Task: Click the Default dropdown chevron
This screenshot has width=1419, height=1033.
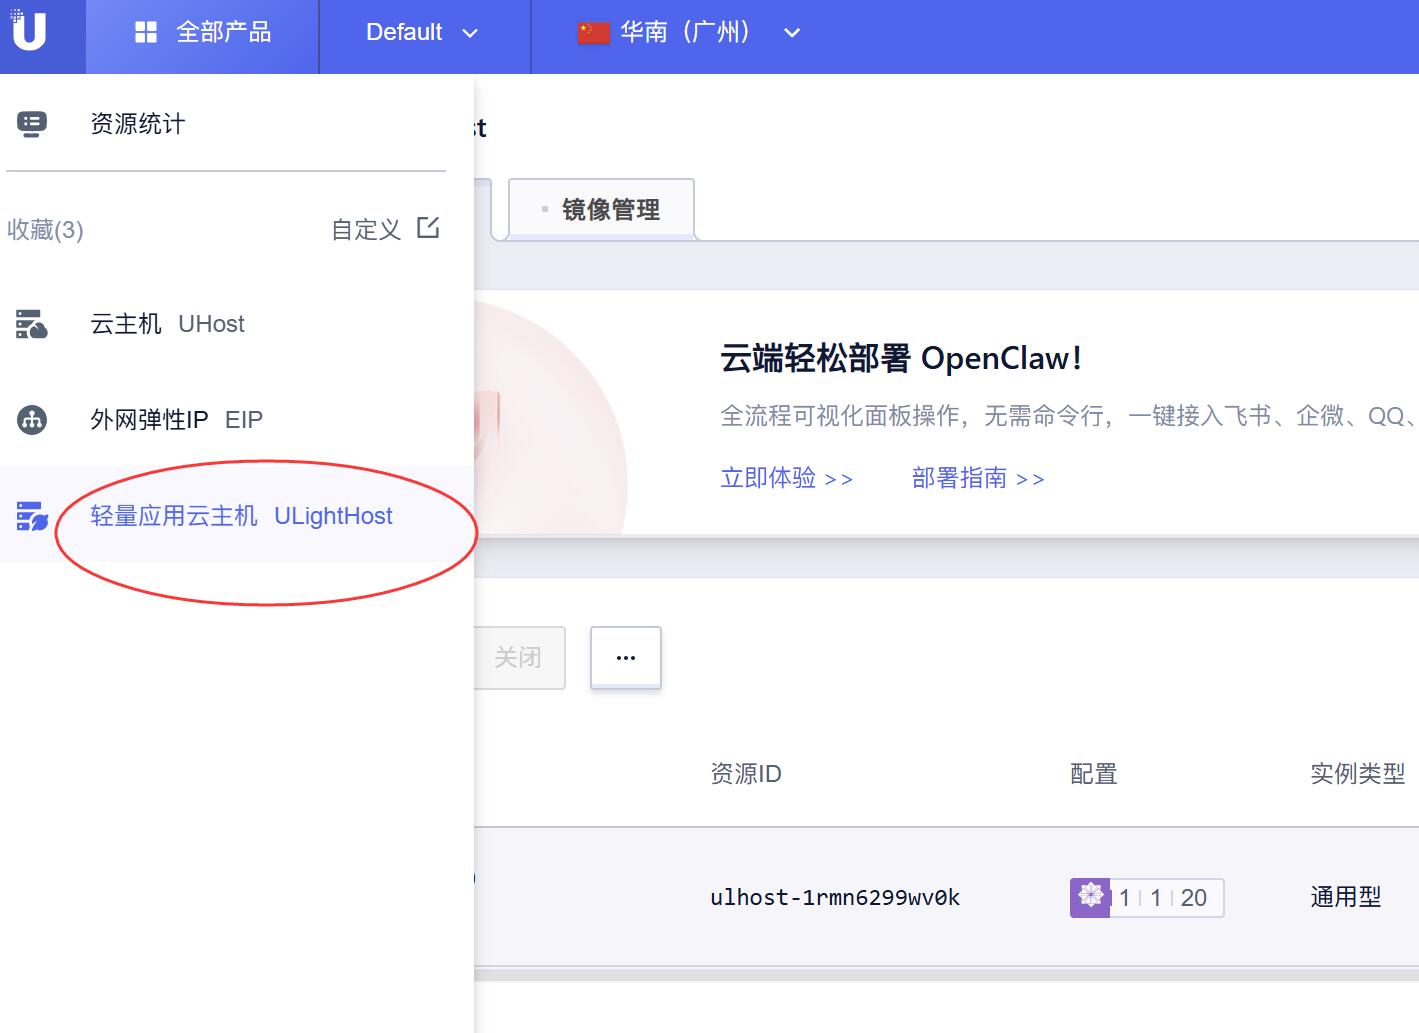Action: [470, 33]
